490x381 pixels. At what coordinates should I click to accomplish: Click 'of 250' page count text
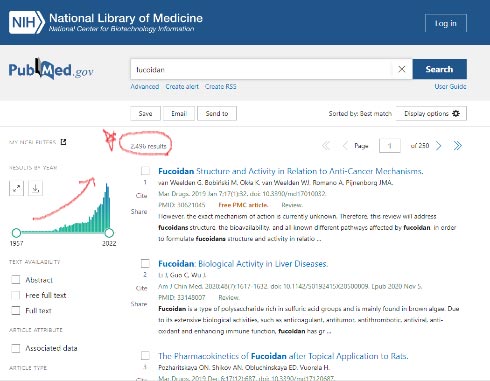click(x=420, y=146)
